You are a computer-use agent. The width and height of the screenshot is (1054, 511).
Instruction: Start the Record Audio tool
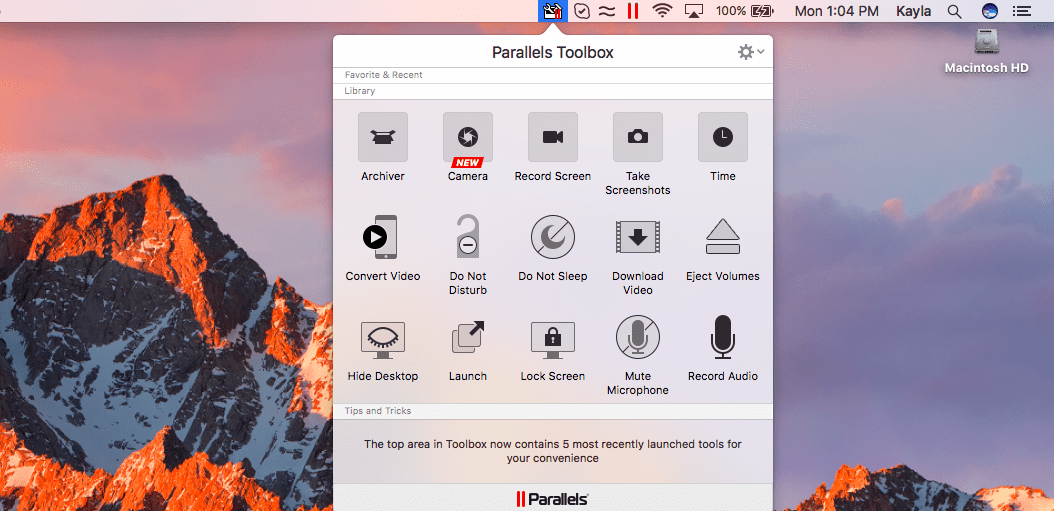click(x=722, y=338)
